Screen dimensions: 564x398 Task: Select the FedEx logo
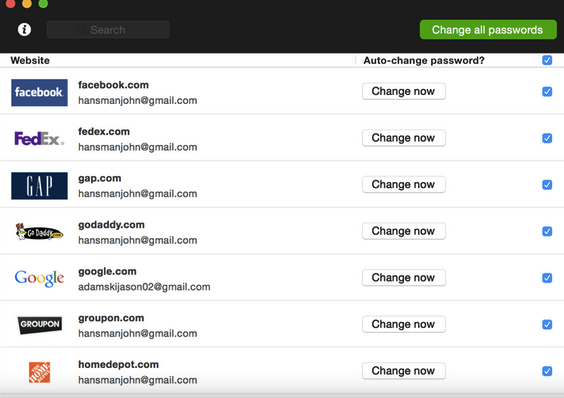pyautogui.click(x=39, y=139)
